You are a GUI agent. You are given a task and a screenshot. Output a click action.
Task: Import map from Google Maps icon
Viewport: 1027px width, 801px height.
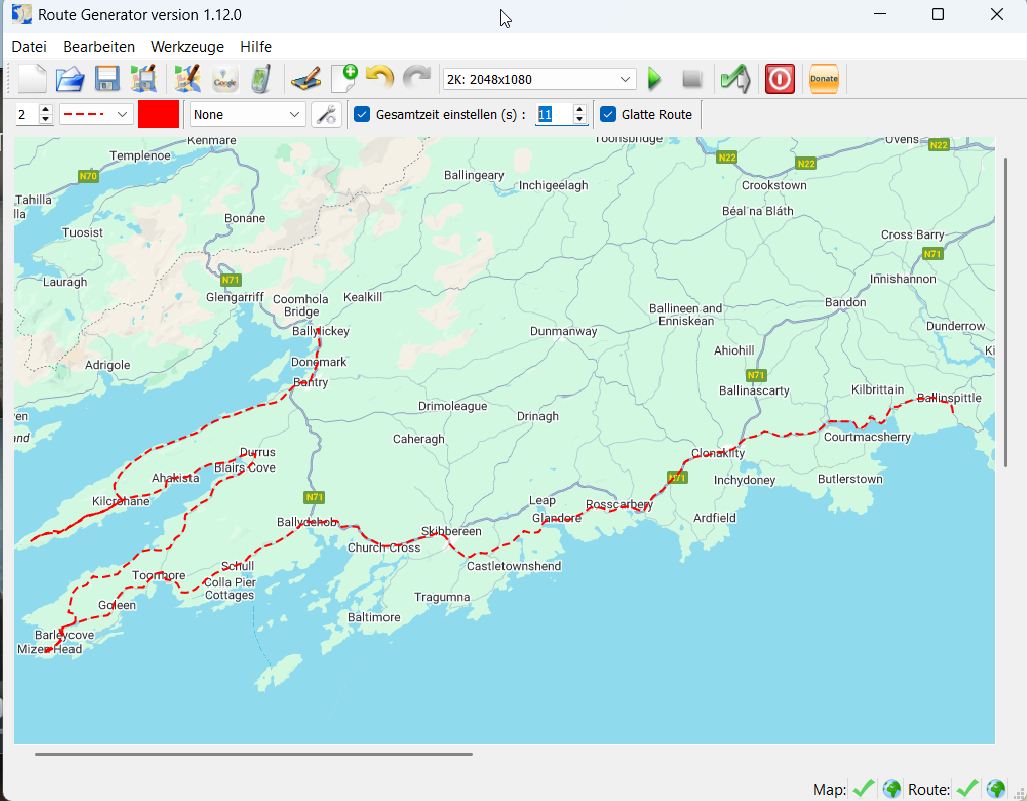(225, 79)
